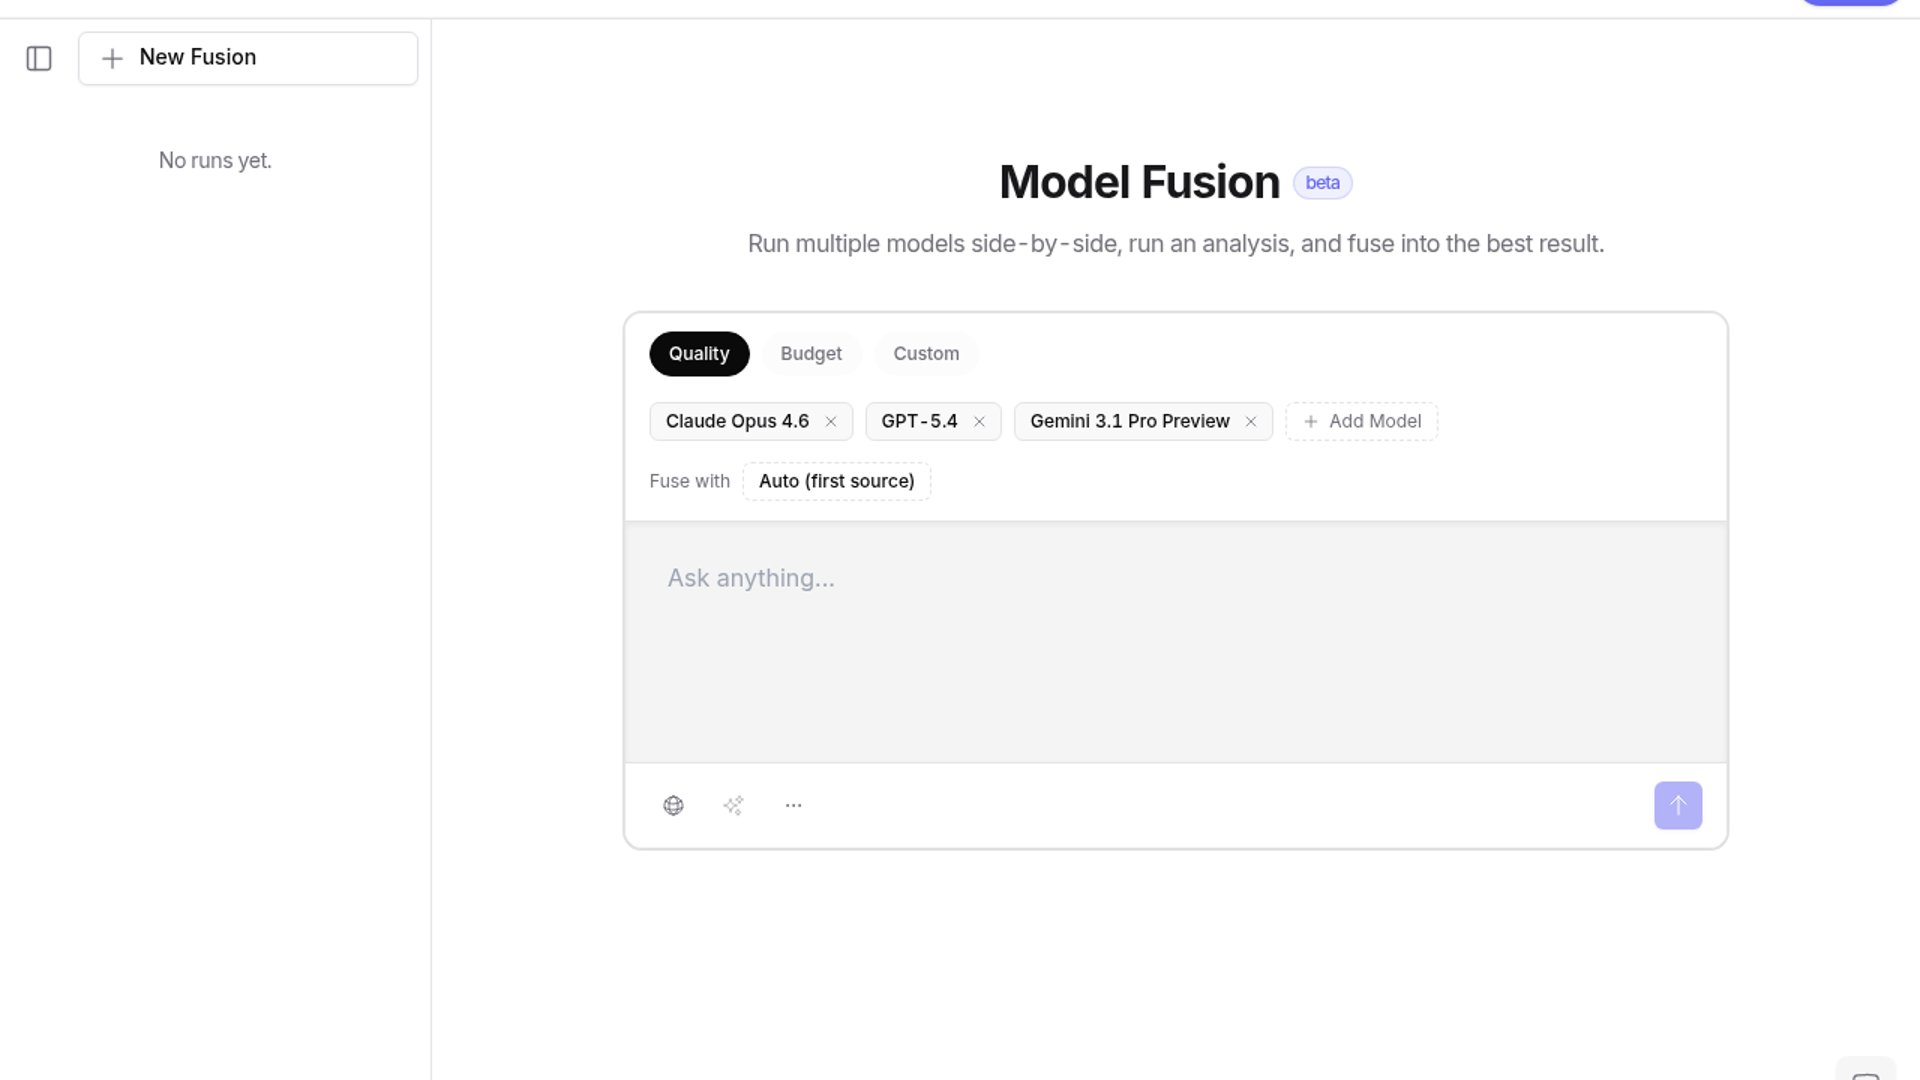Focus the Ask anything text area
1920x1080 pixels.
pyautogui.click(x=1175, y=640)
